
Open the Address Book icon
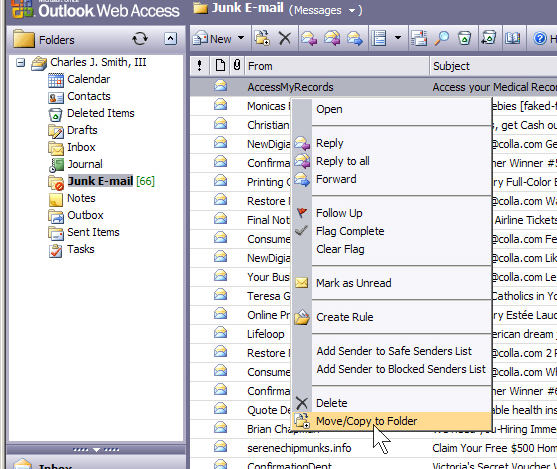513,38
